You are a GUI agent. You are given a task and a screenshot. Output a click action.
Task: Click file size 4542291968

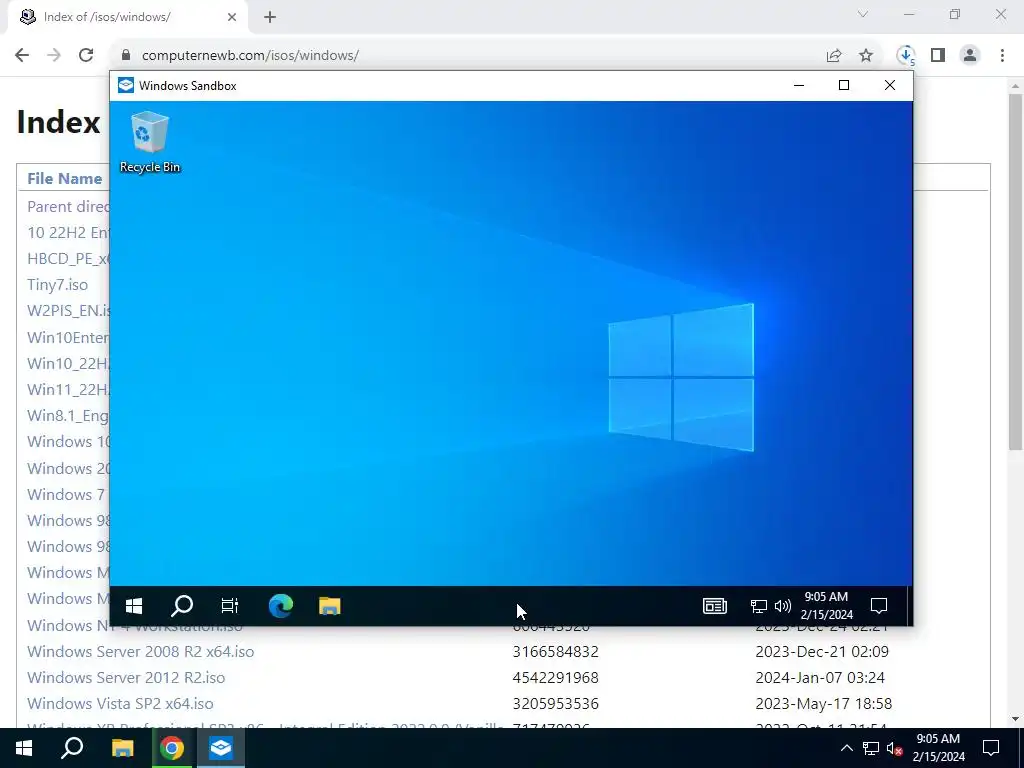pyautogui.click(x=556, y=677)
